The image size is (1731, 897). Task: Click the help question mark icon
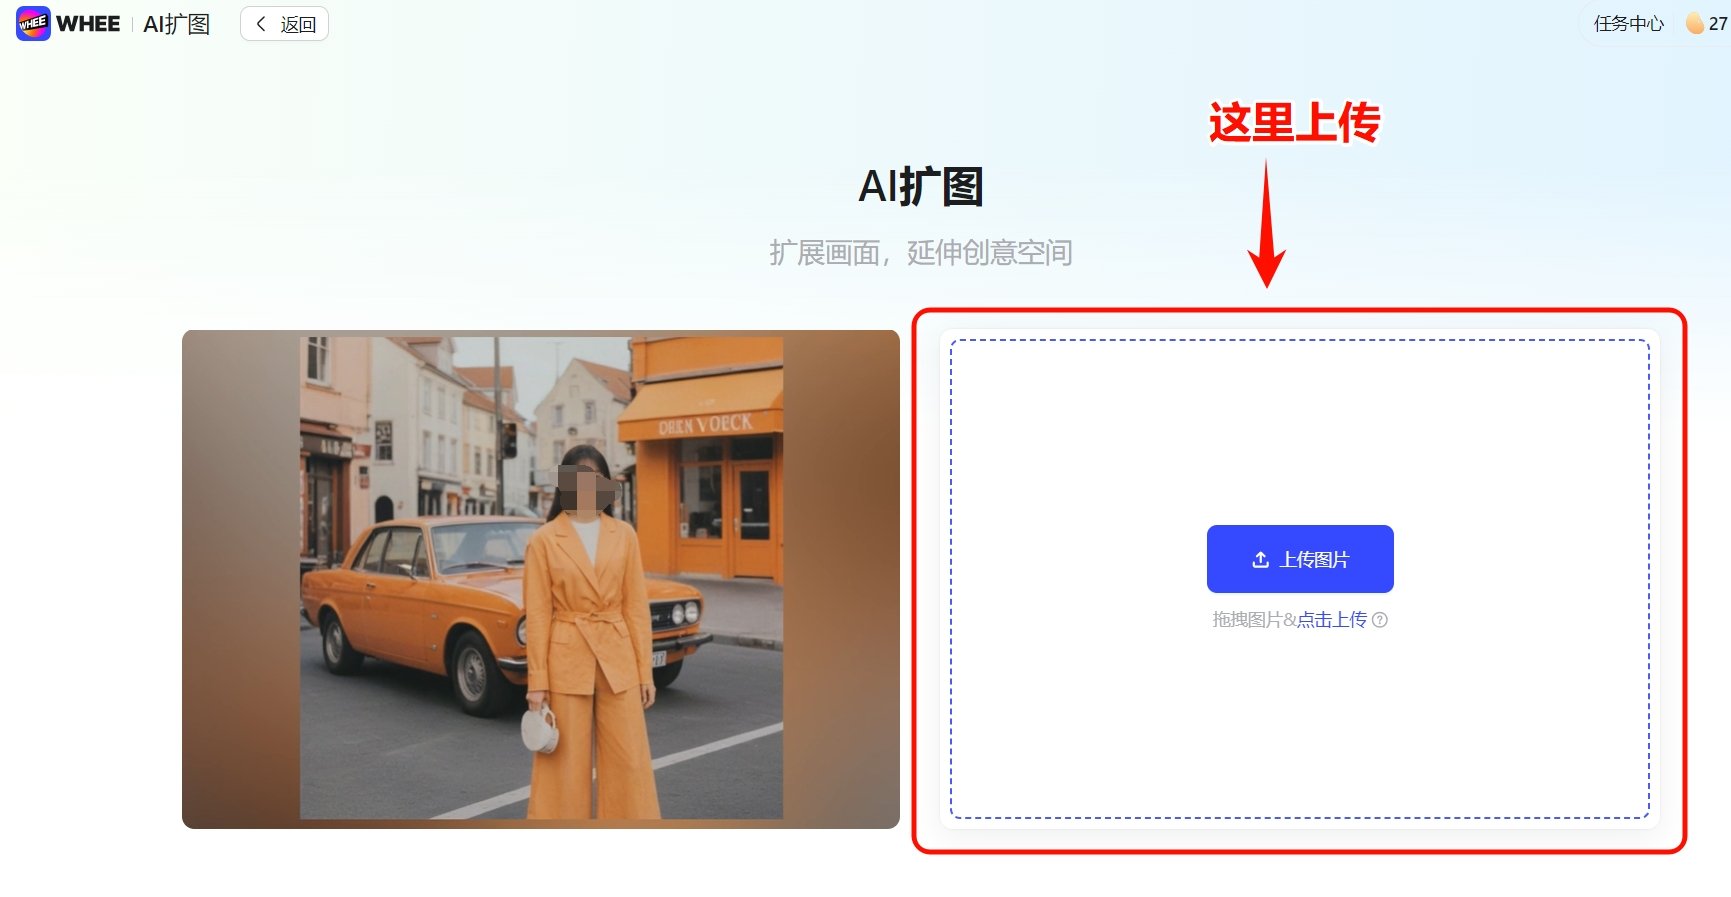click(1380, 620)
